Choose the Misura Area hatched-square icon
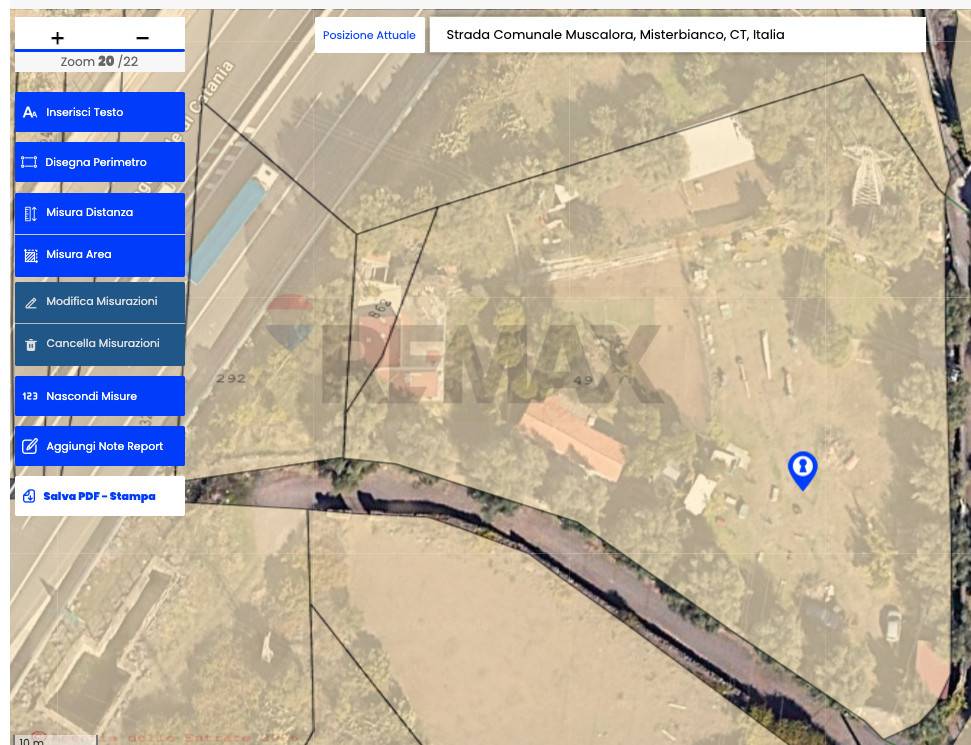The height and width of the screenshot is (745, 971). click(30, 255)
